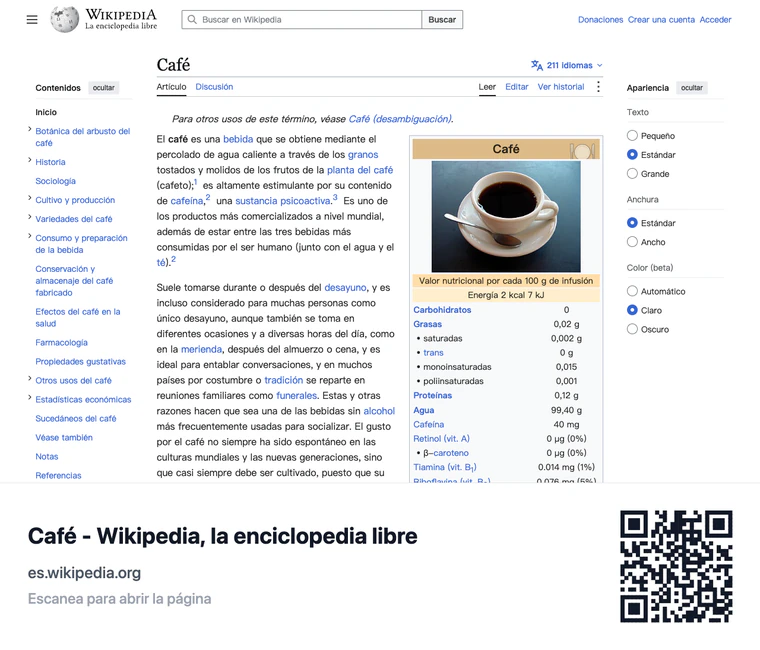This screenshot has width=760, height=650.
Task: Focus the Buscar en Wikipedia field
Action: pyautogui.click(x=301, y=19)
